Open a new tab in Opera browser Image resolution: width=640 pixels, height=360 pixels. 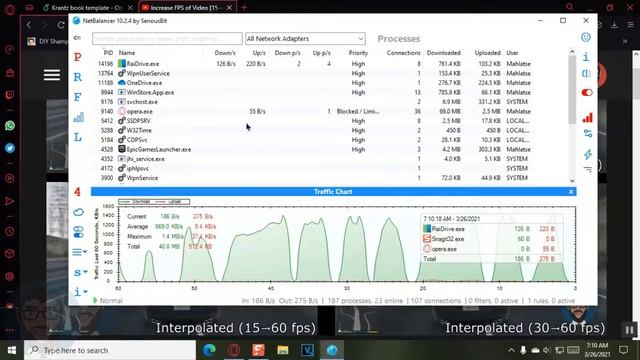tap(244, 7)
